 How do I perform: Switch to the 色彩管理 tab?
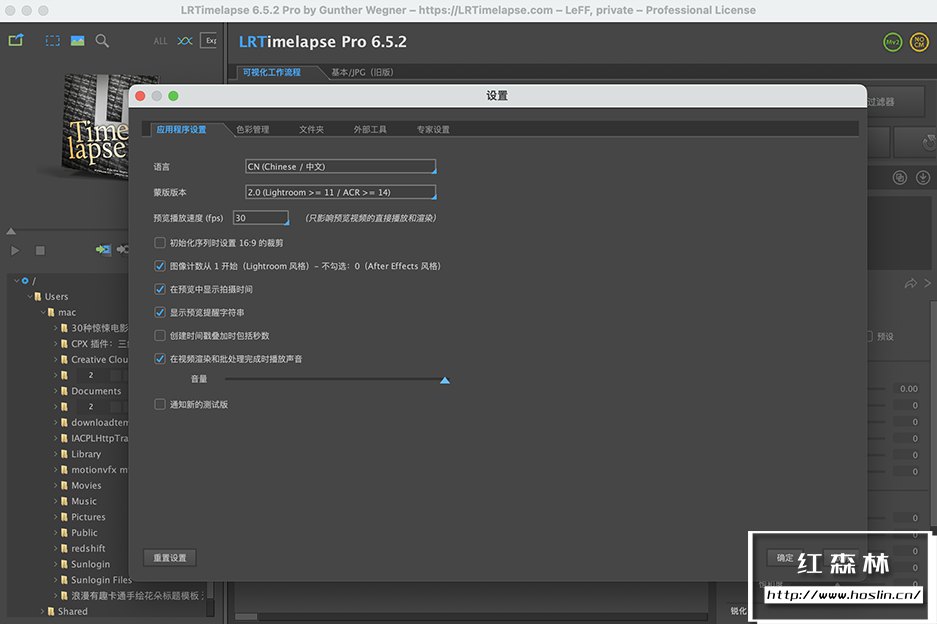click(252, 129)
